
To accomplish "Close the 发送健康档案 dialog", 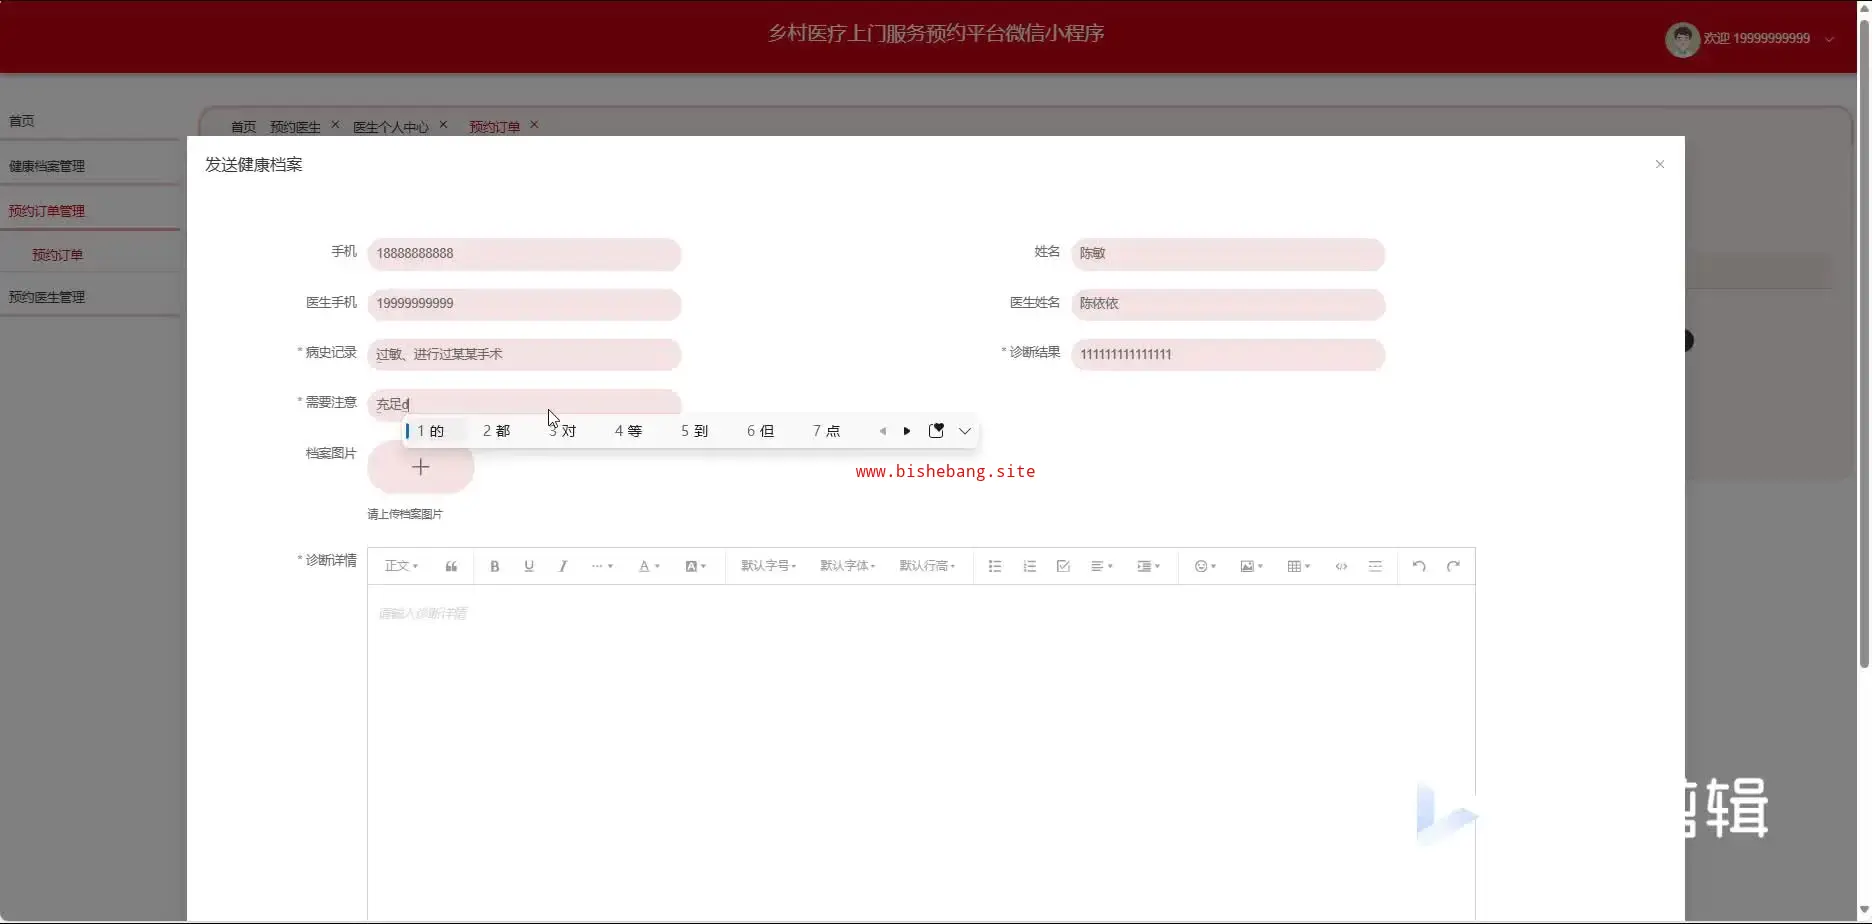I will coord(1660,164).
